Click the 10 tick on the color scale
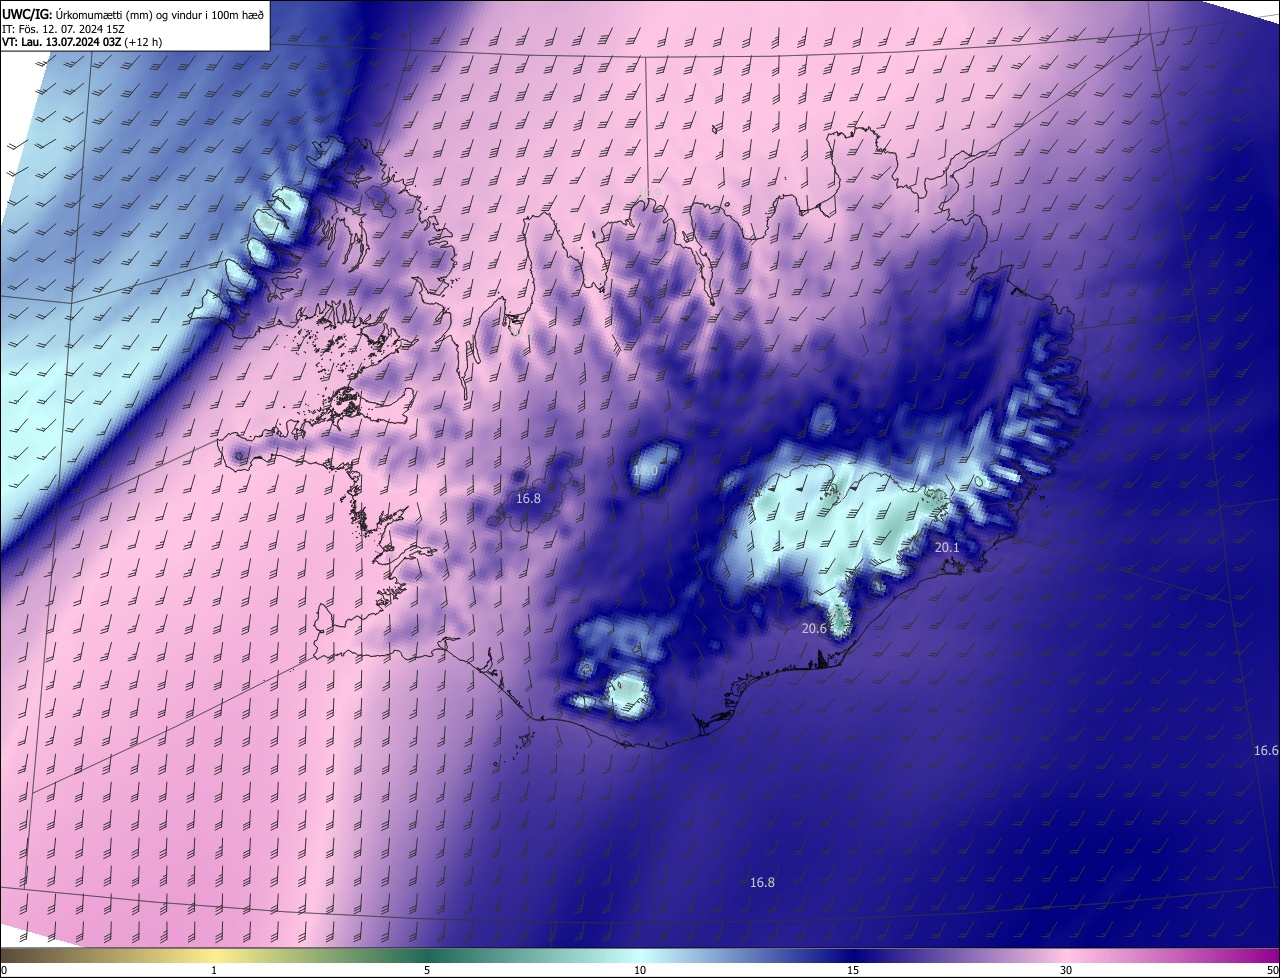Screen dimensions: 1280x978 [x=640, y=970]
